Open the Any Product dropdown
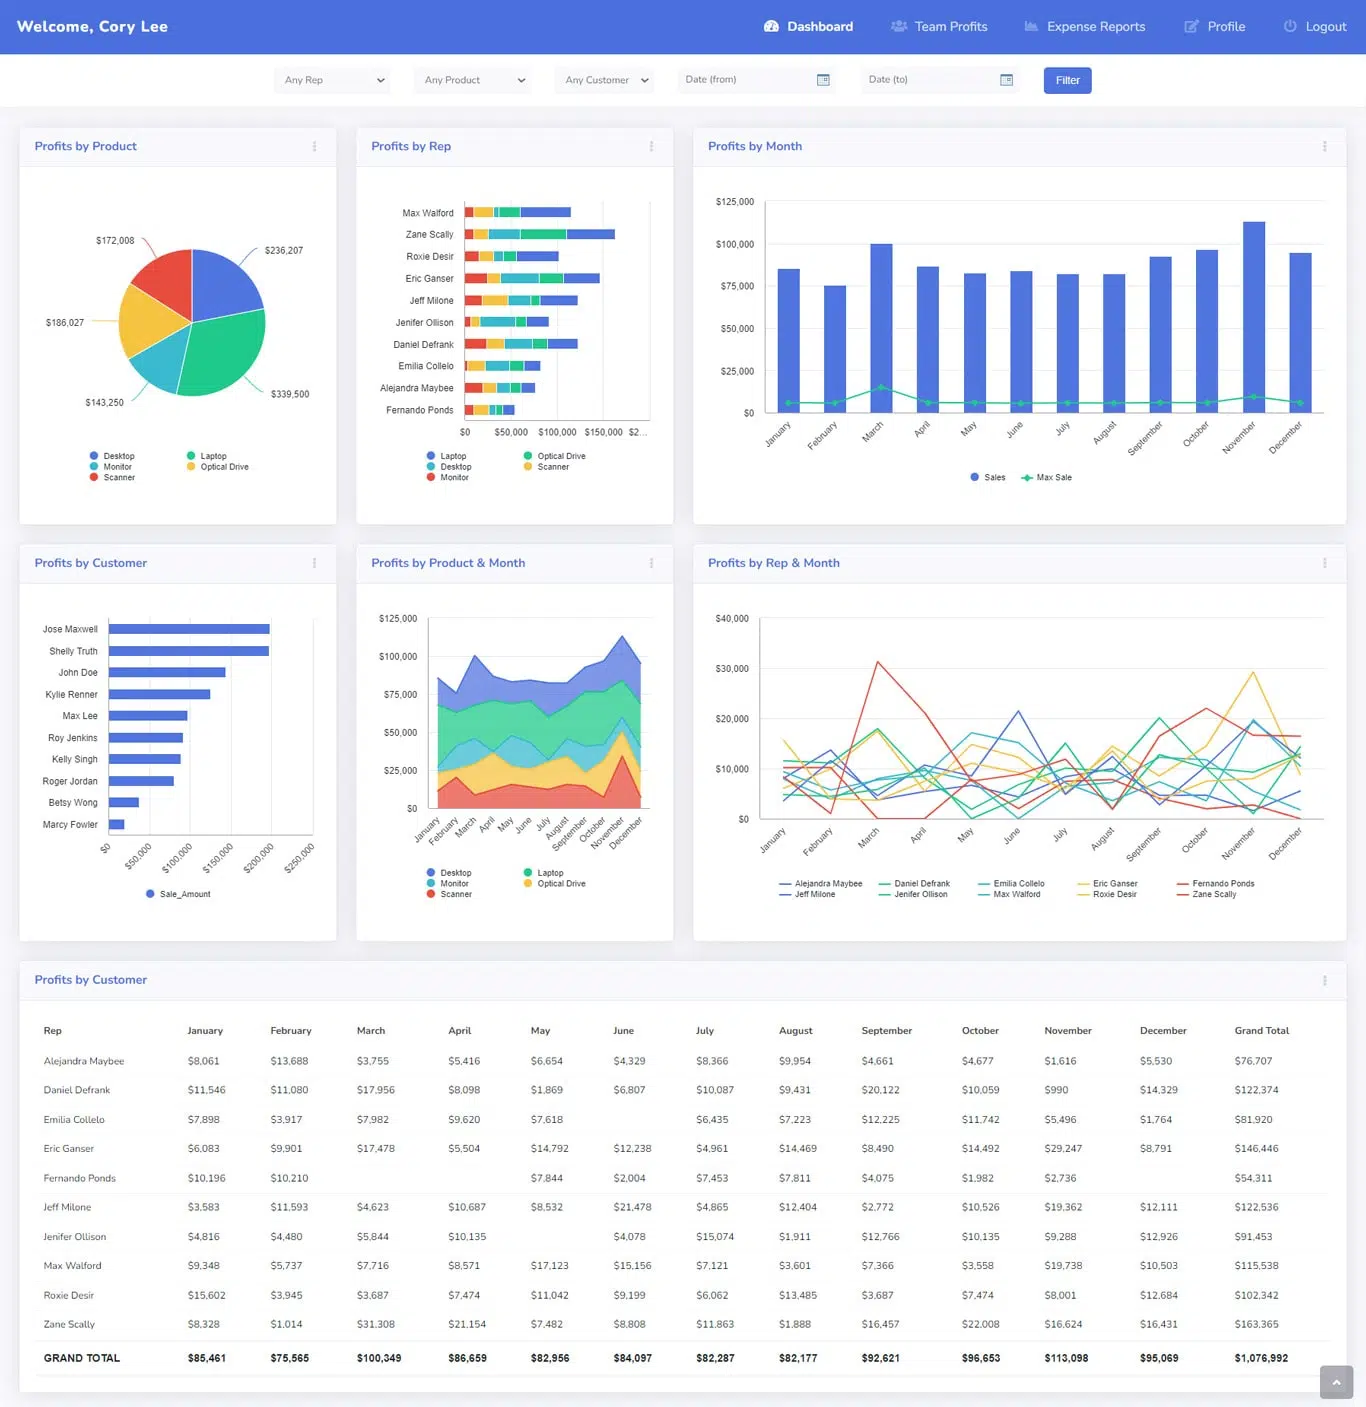The width and height of the screenshot is (1366, 1407). [x=471, y=80]
